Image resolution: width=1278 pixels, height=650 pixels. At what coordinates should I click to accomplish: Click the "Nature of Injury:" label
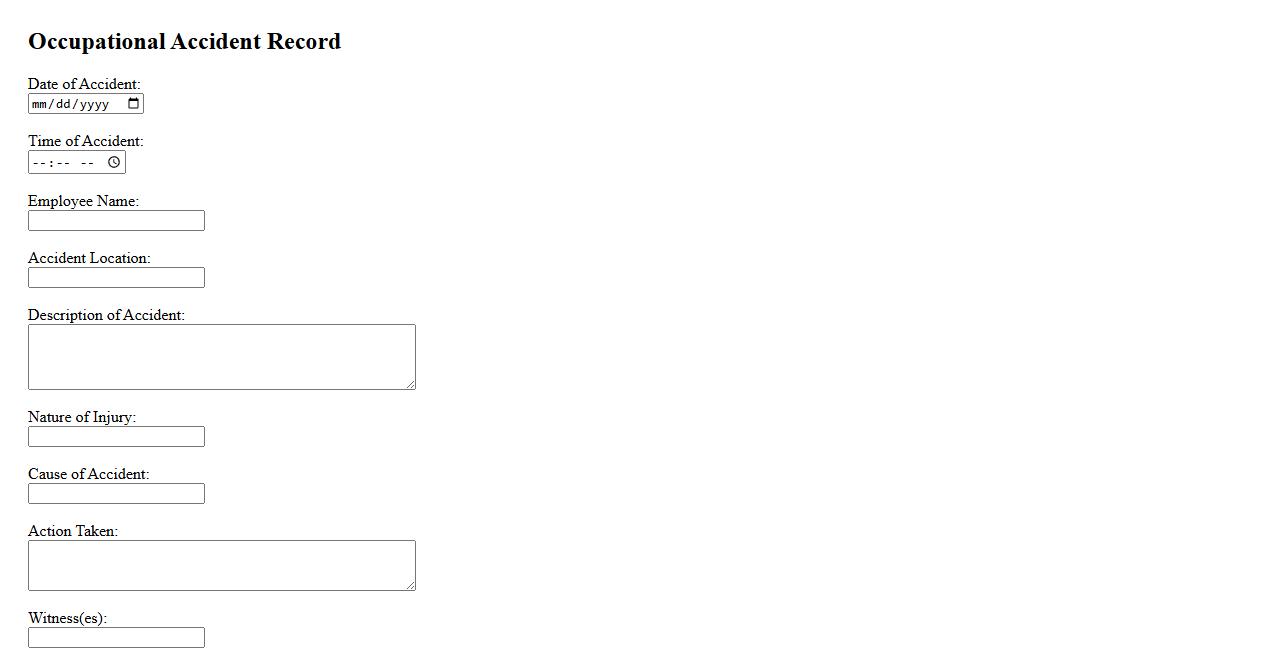point(82,417)
